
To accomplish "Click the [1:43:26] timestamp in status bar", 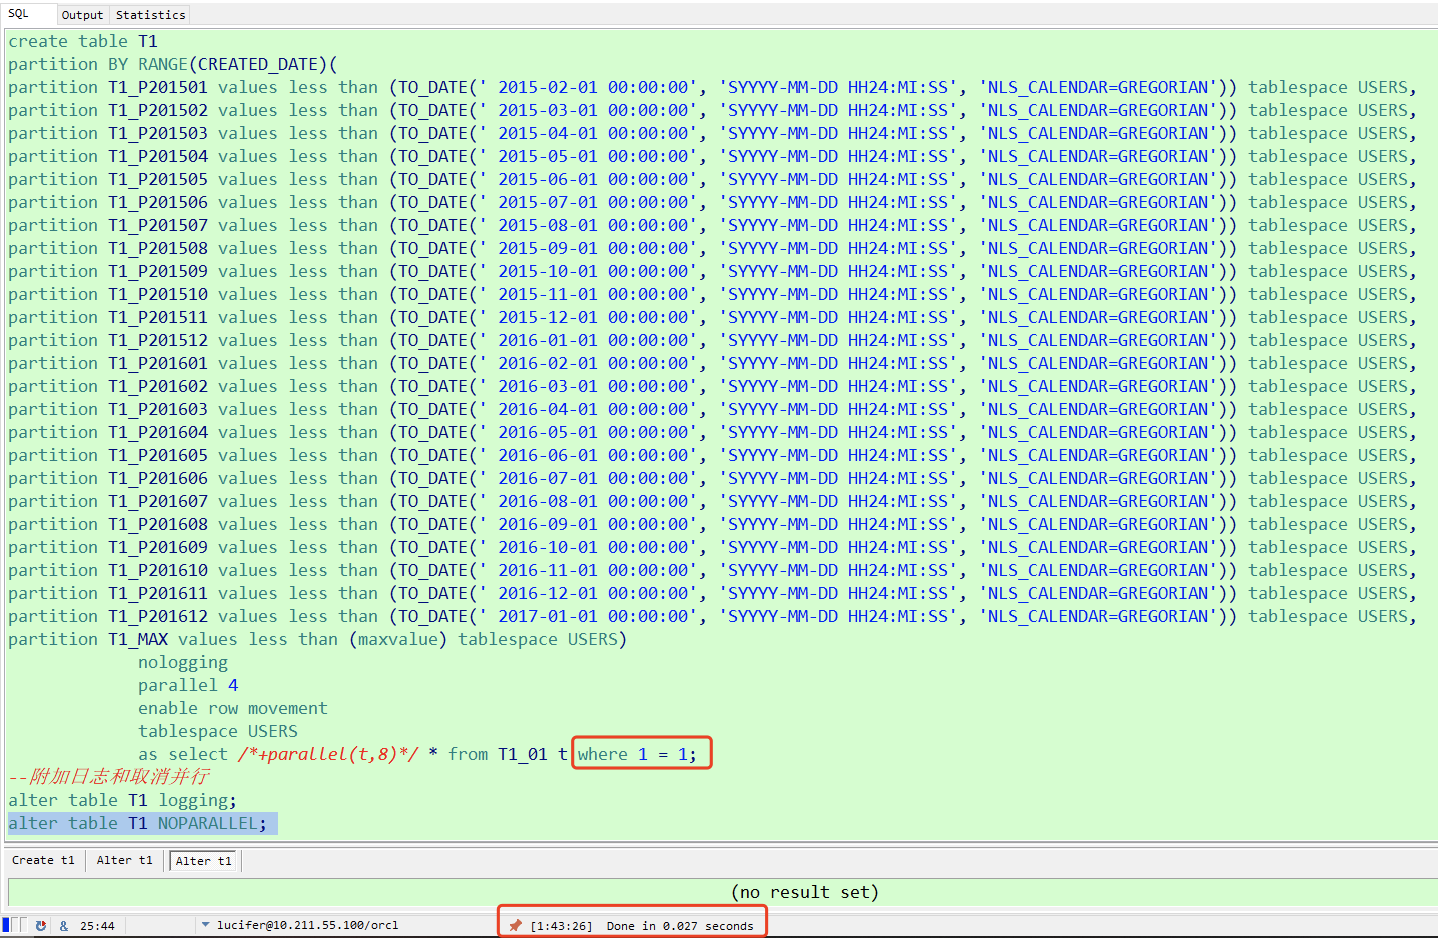I will [561, 926].
